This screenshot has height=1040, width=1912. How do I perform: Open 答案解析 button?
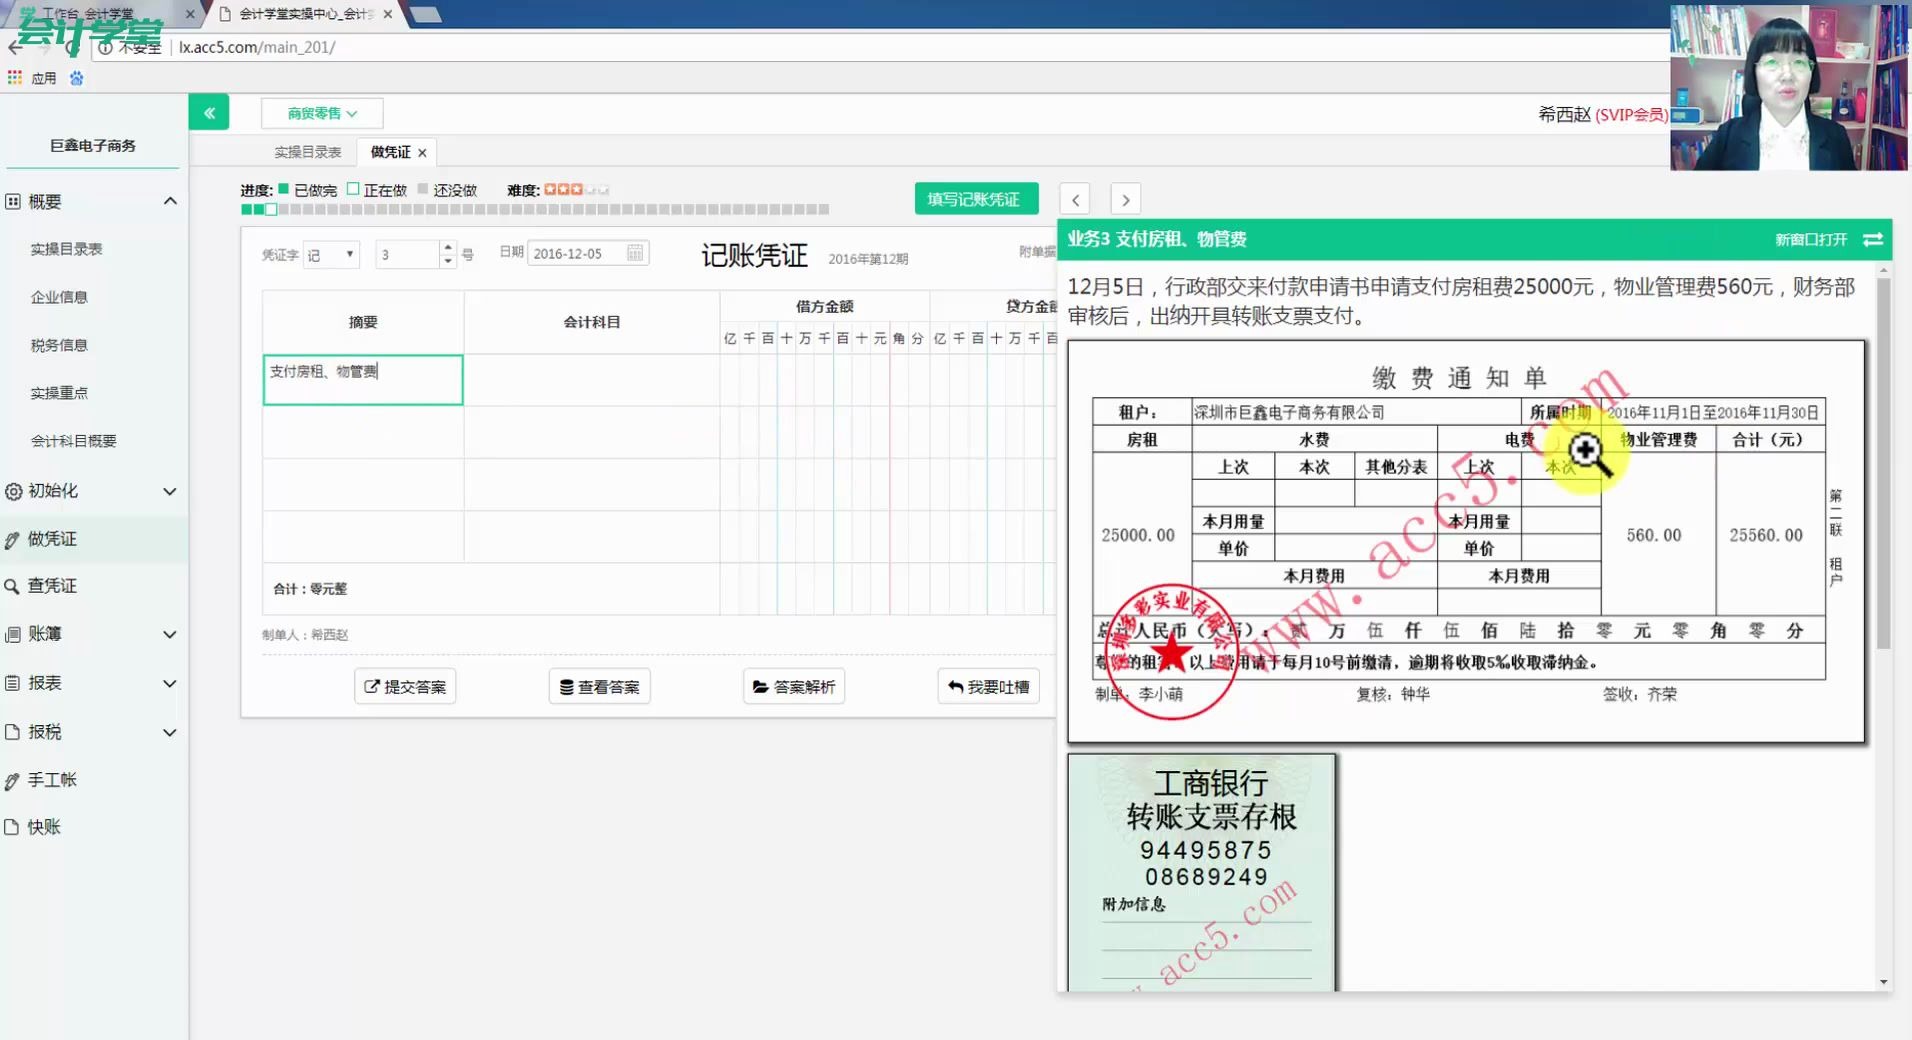[794, 687]
